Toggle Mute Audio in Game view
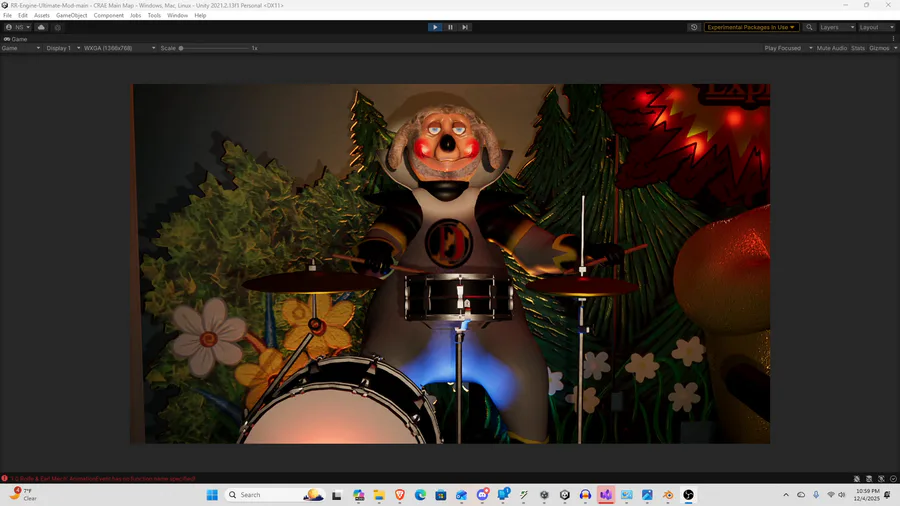Viewport: 900px width, 506px height. [x=832, y=48]
